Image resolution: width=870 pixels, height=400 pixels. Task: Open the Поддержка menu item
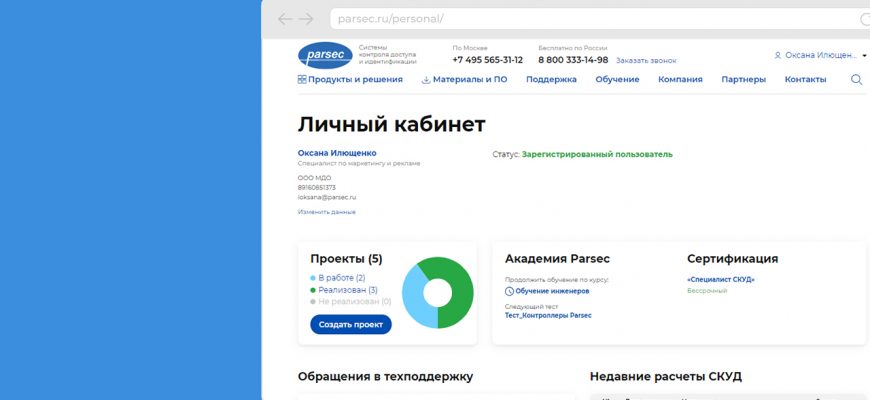point(551,80)
